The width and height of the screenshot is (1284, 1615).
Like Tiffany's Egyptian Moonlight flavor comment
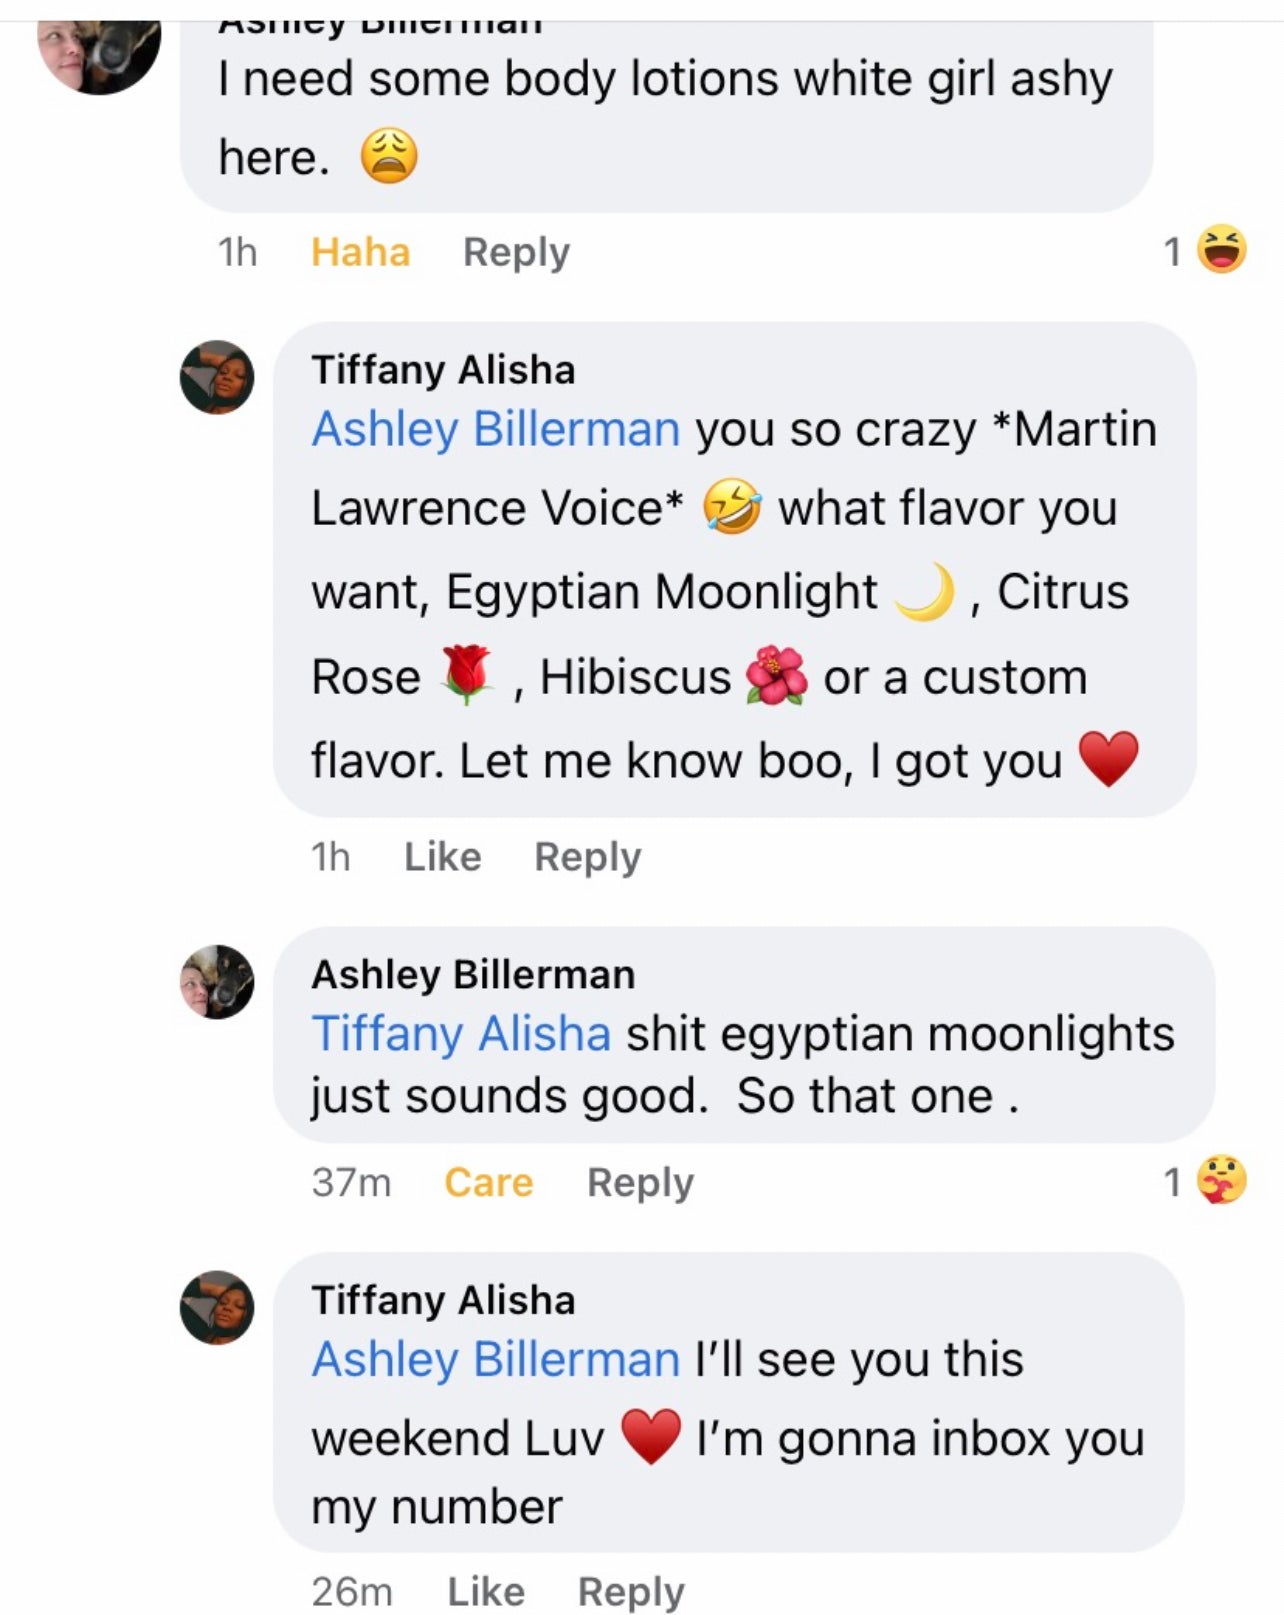(x=442, y=857)
